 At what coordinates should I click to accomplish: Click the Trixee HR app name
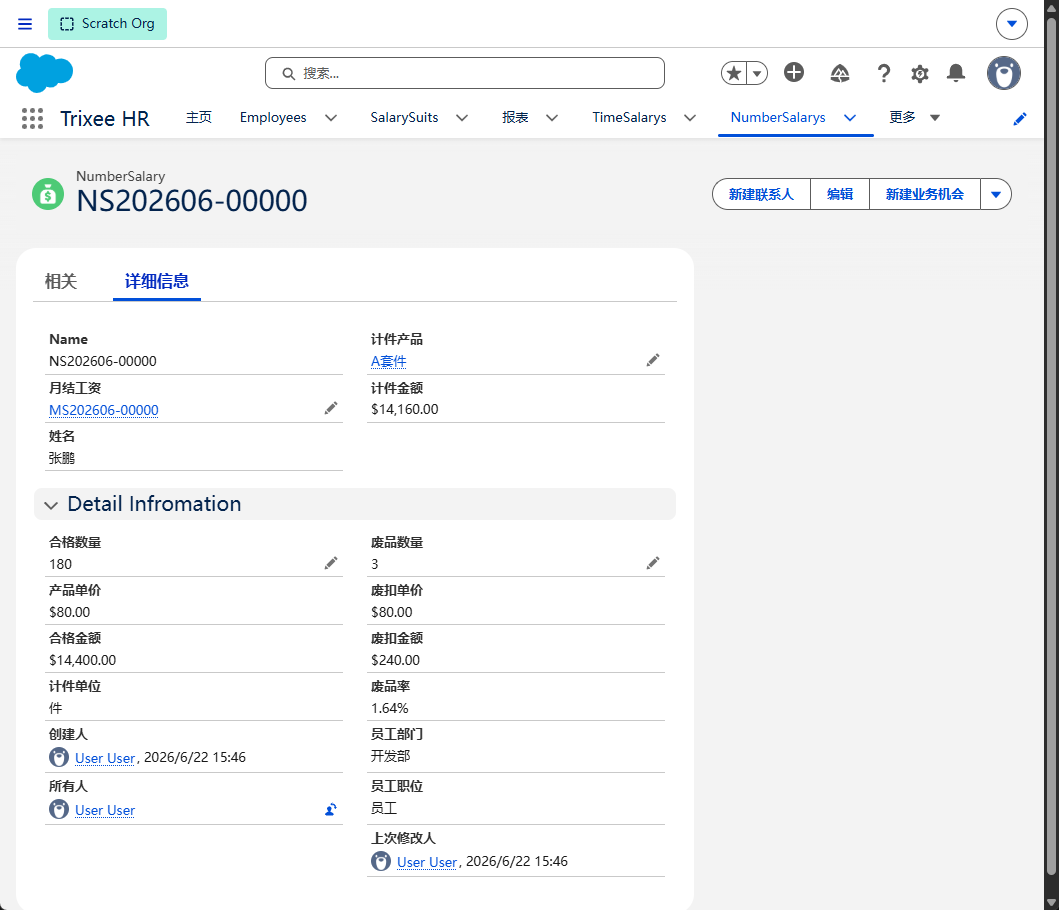coord(105,119)
